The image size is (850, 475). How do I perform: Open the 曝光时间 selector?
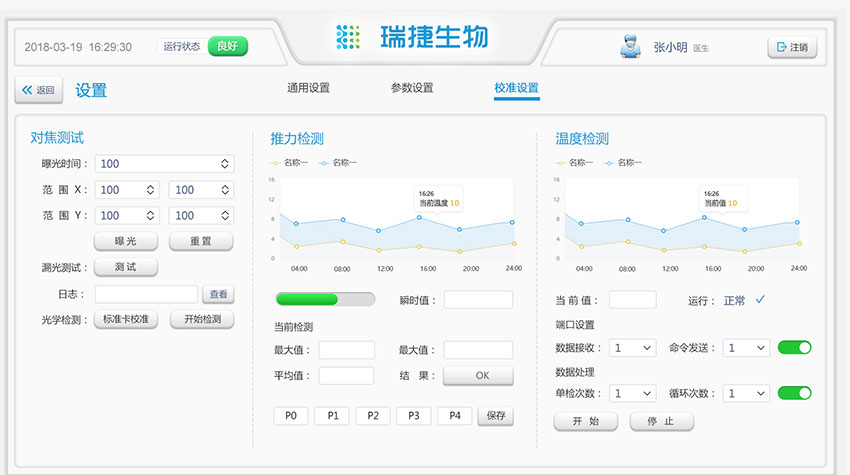(164, 164)
